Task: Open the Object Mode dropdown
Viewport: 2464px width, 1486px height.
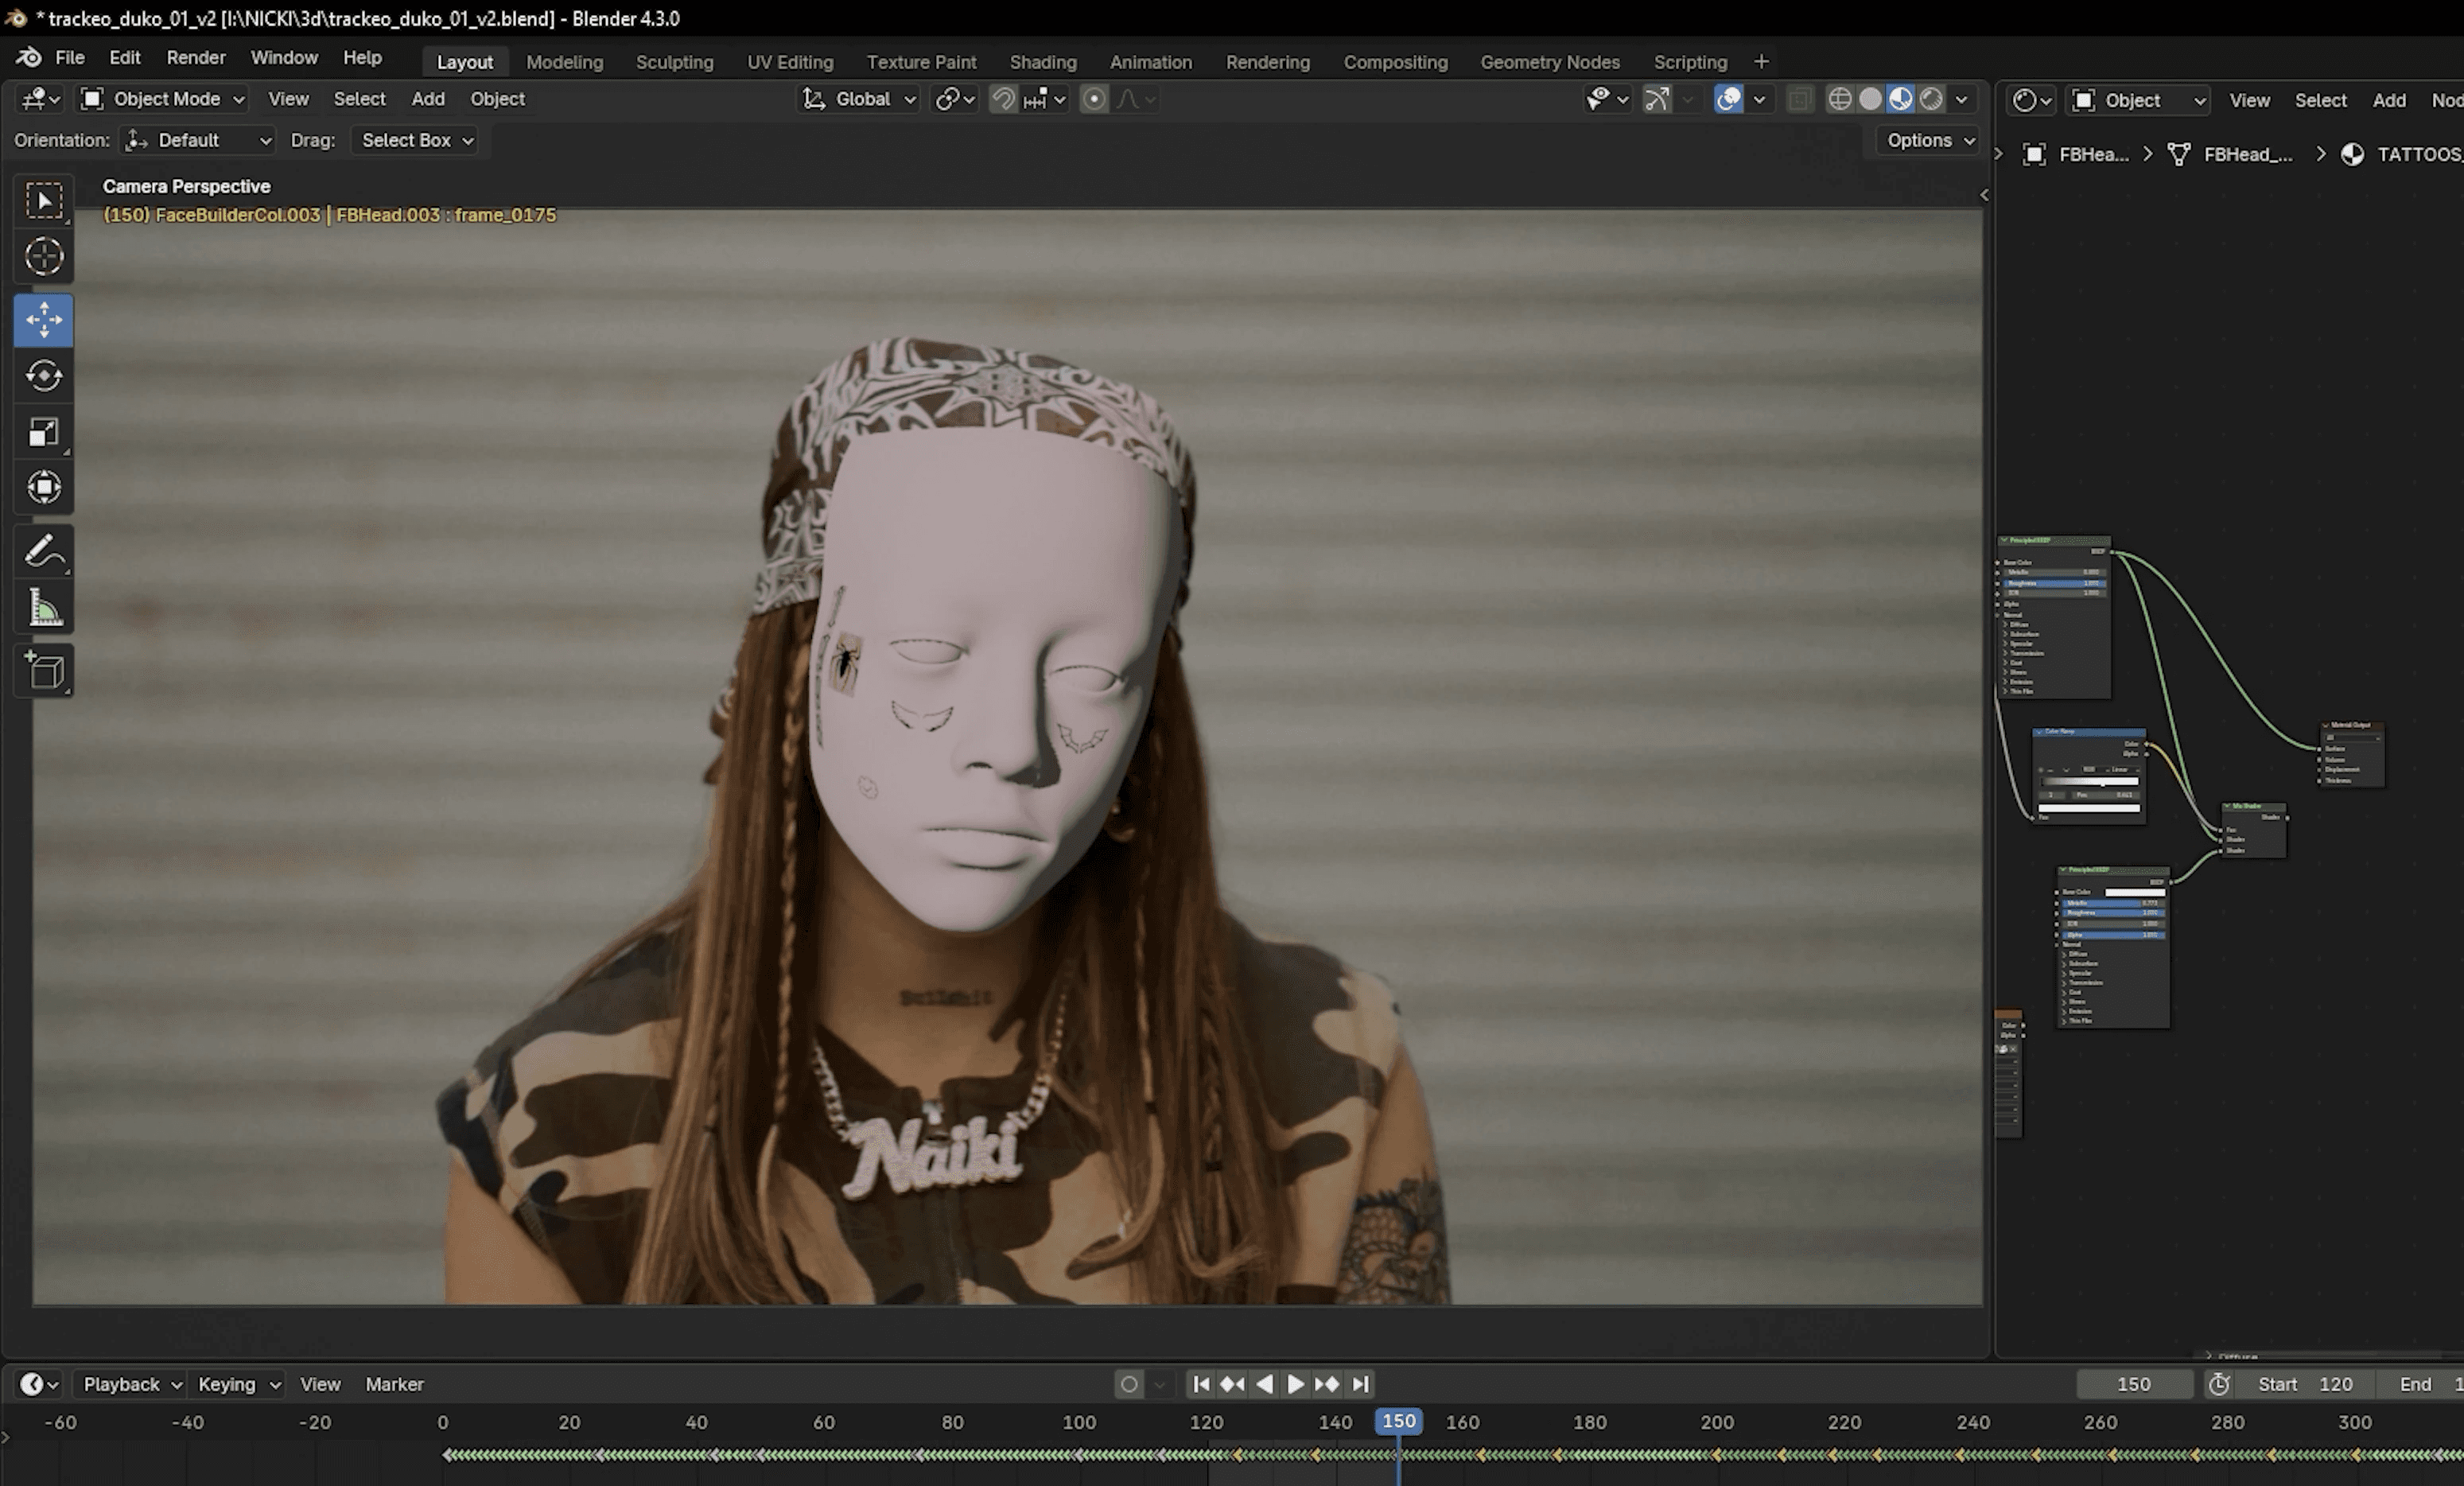Action: coord(160,99)
